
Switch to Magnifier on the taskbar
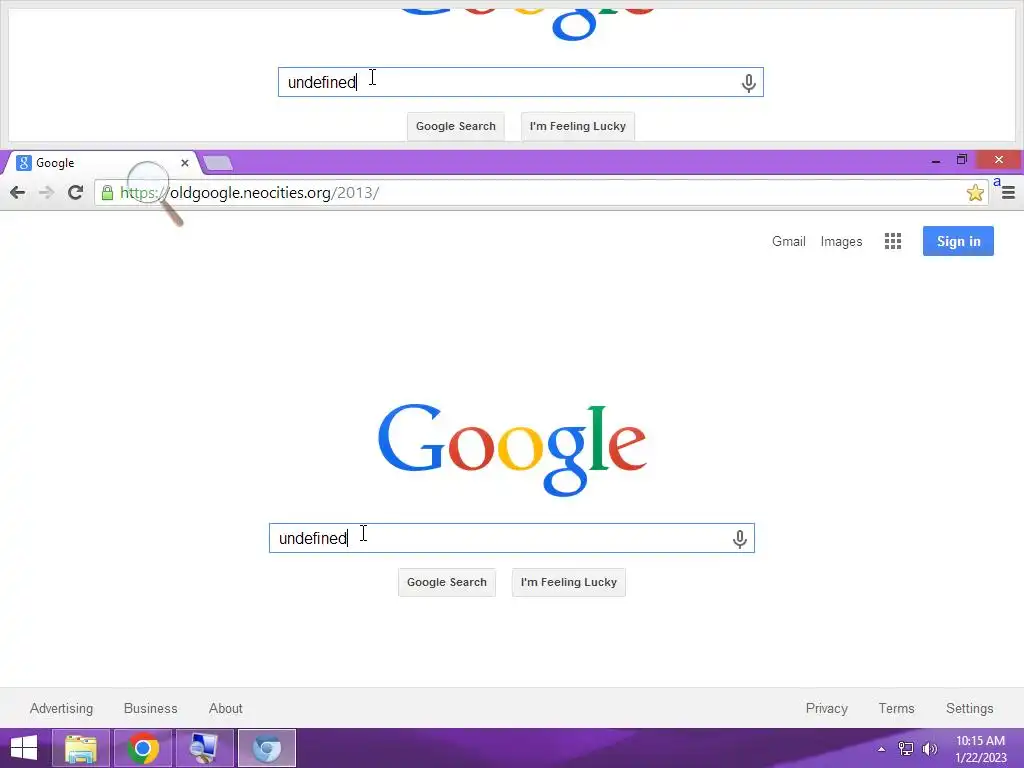pos(204,748)
